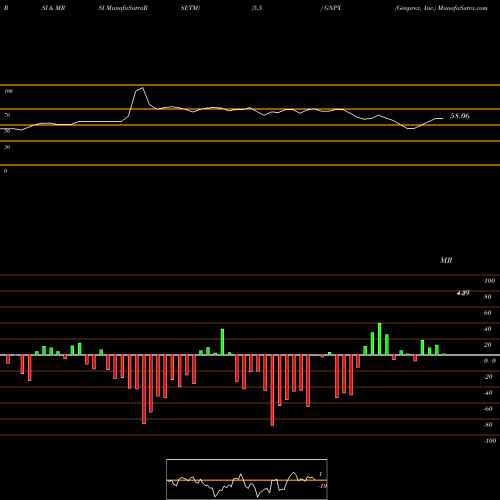This screenshot has height=500, width=500.
Task: Click the SI MunafaSutraR header text
Action: tap(123, 8)
